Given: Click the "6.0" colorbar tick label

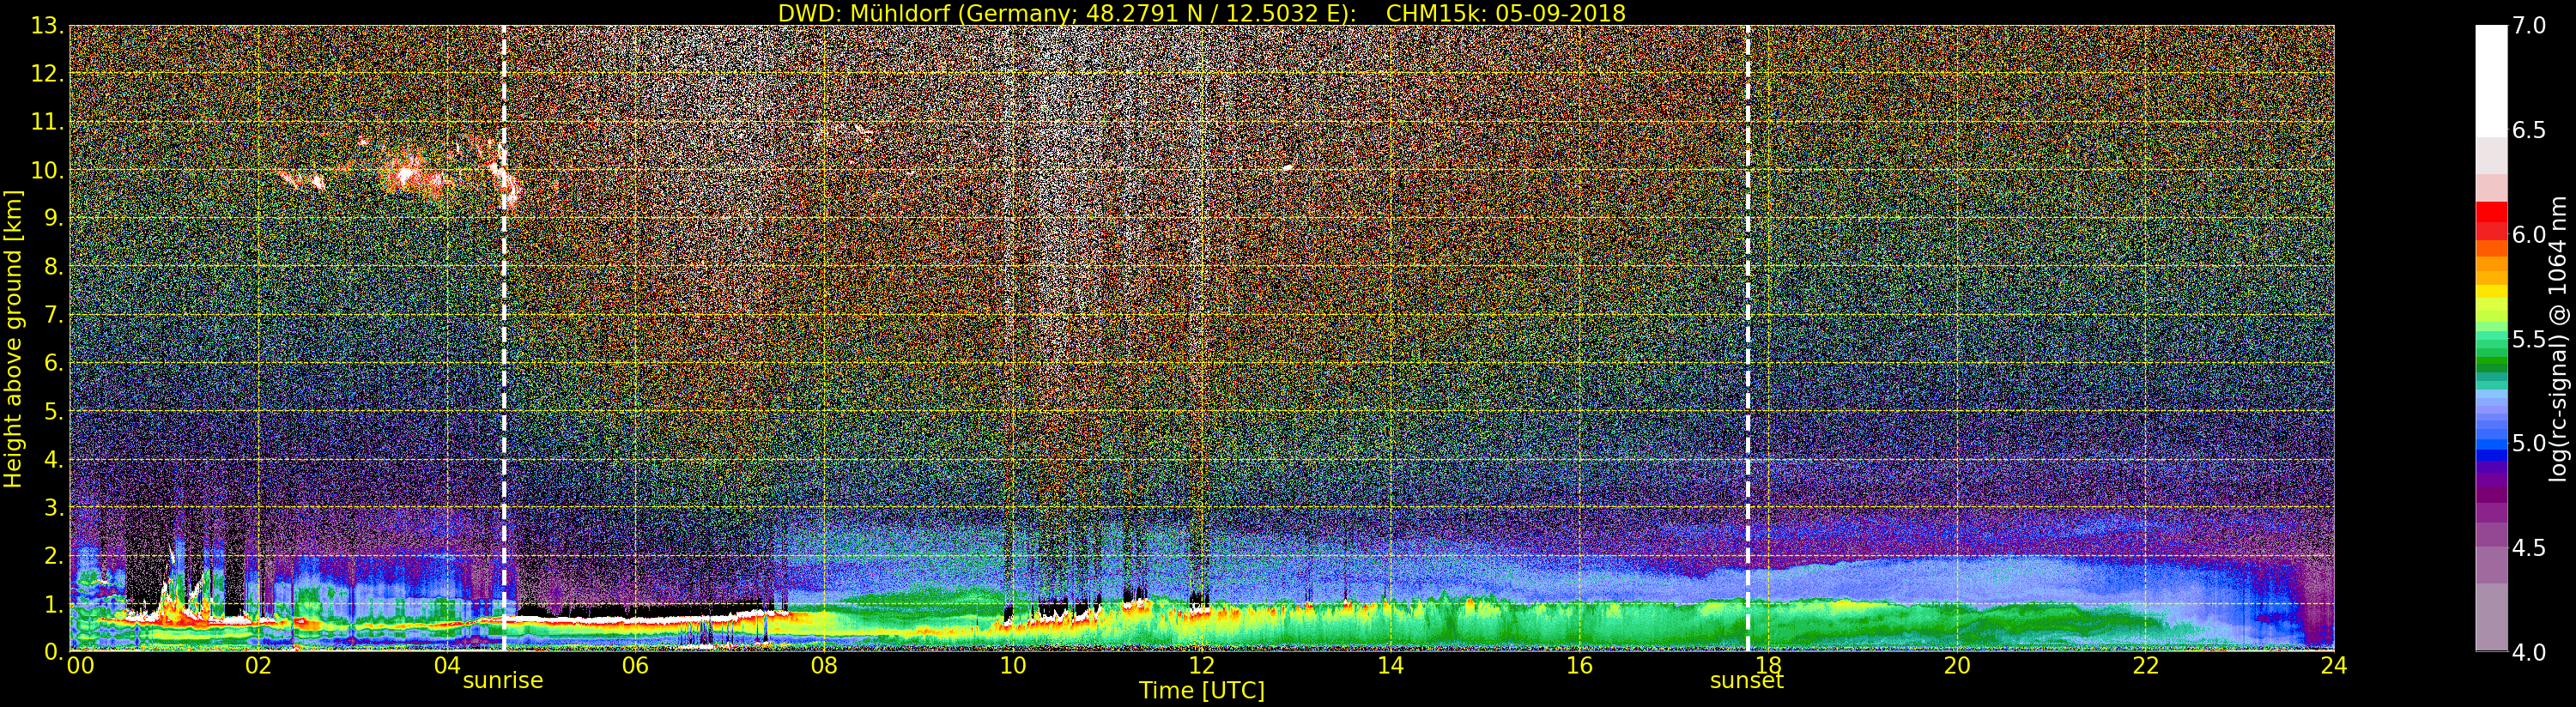Looking at the screenshot, I should 2529,235.
